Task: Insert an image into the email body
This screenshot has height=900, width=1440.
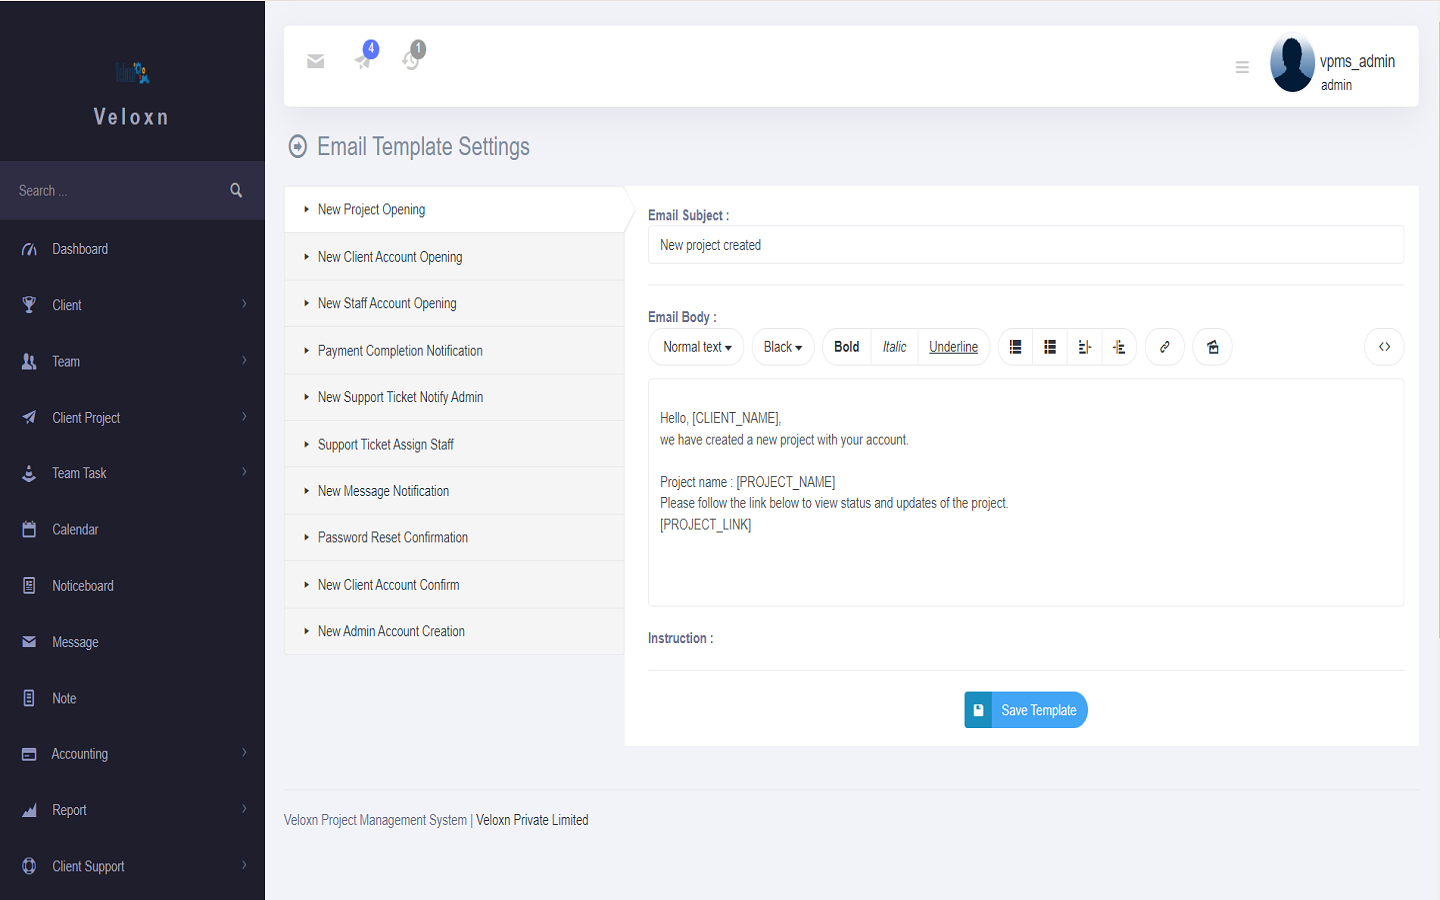Action: click(1212, 347)
